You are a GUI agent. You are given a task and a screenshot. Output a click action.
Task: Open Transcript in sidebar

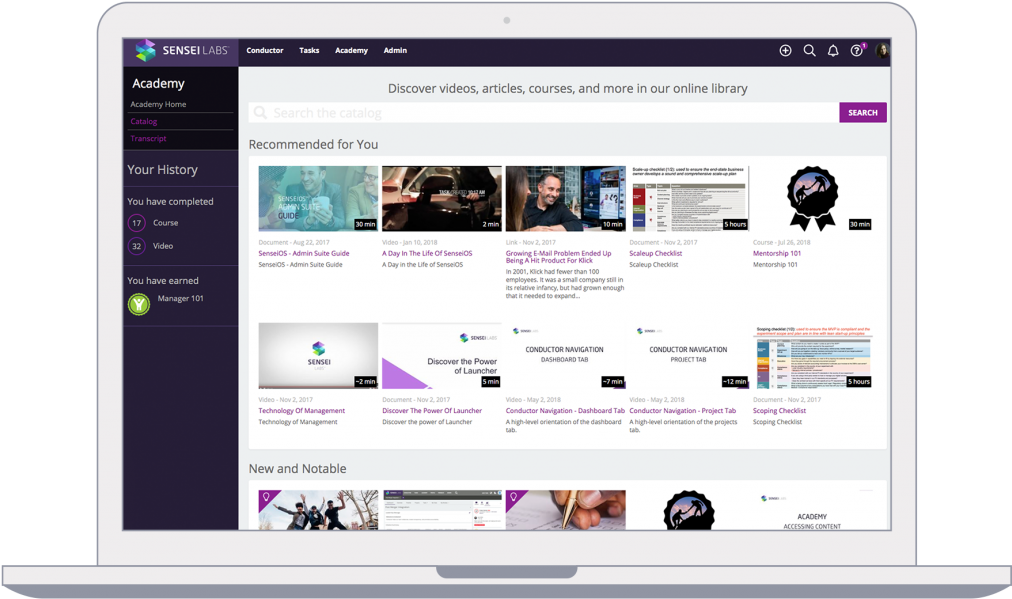click(x=148, y=138)
